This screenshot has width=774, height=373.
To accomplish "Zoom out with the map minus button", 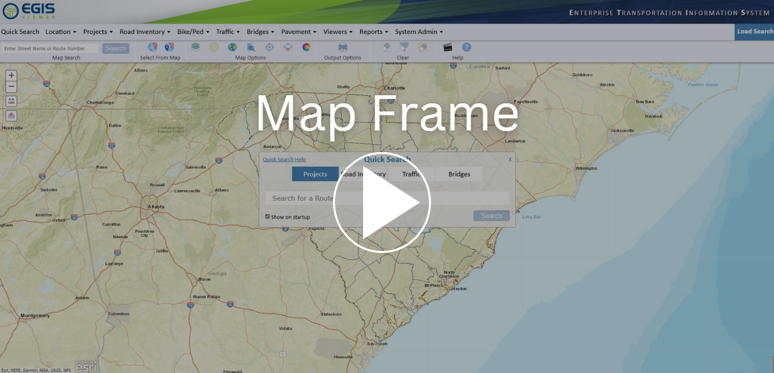I will (11, 87).
